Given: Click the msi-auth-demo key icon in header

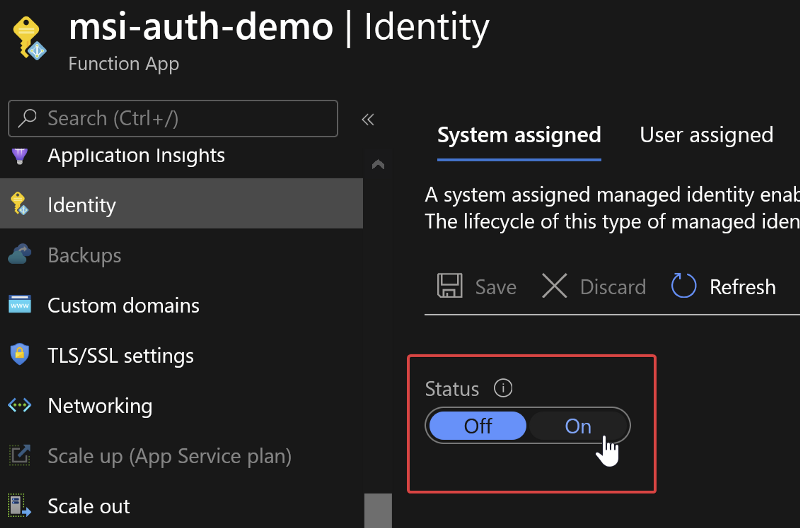Looking at the screenshot, I should [x=29, y=38].
